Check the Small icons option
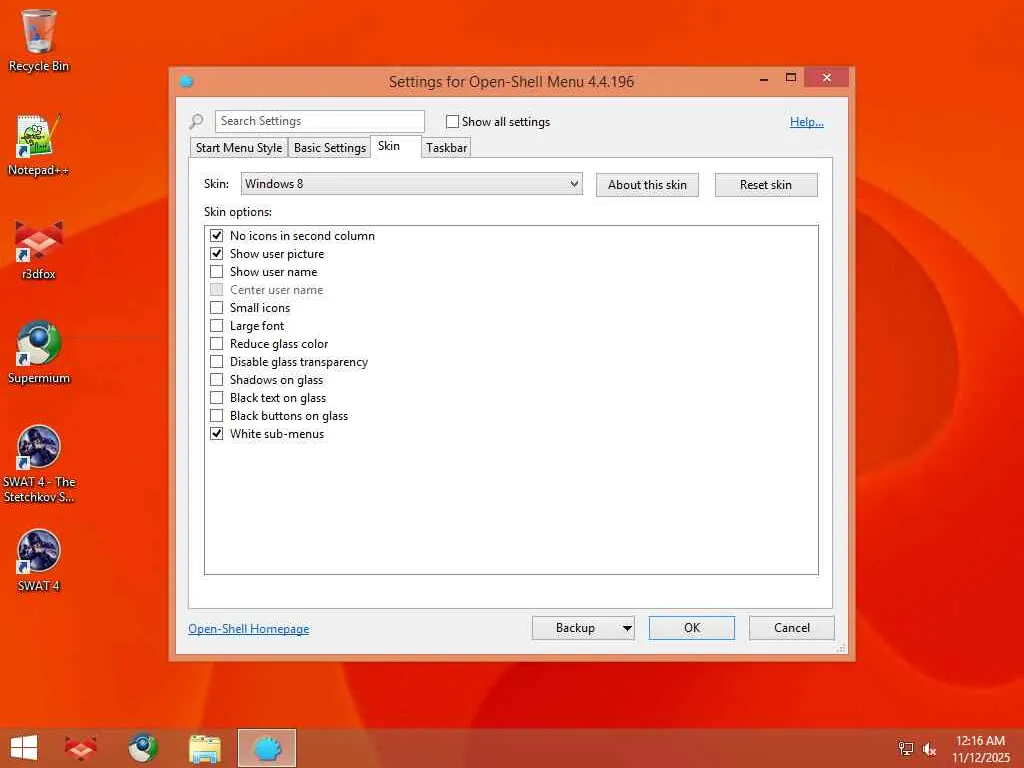This screenshot has width=1024, height=768. pos(216,308)
